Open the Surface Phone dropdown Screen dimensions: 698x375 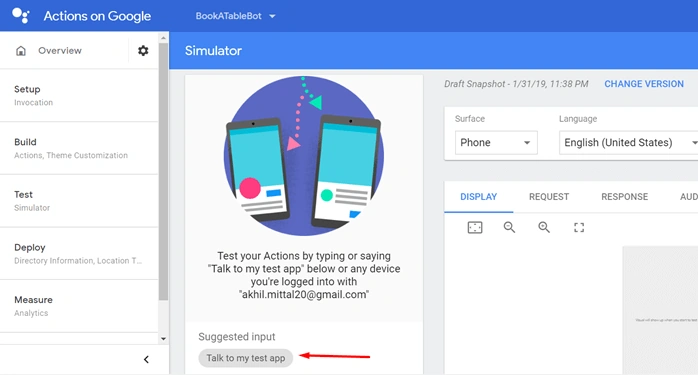[496, 143]
